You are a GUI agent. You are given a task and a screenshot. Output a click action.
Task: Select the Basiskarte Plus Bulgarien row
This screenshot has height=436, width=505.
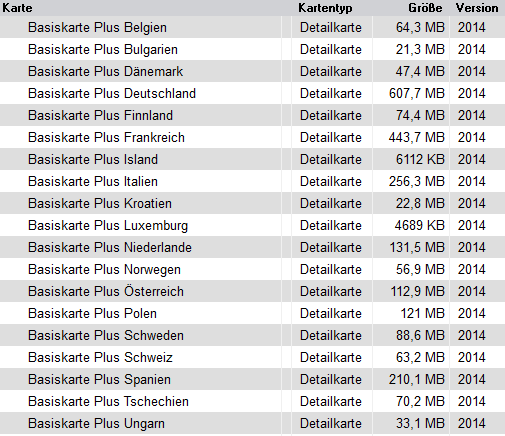252,49
